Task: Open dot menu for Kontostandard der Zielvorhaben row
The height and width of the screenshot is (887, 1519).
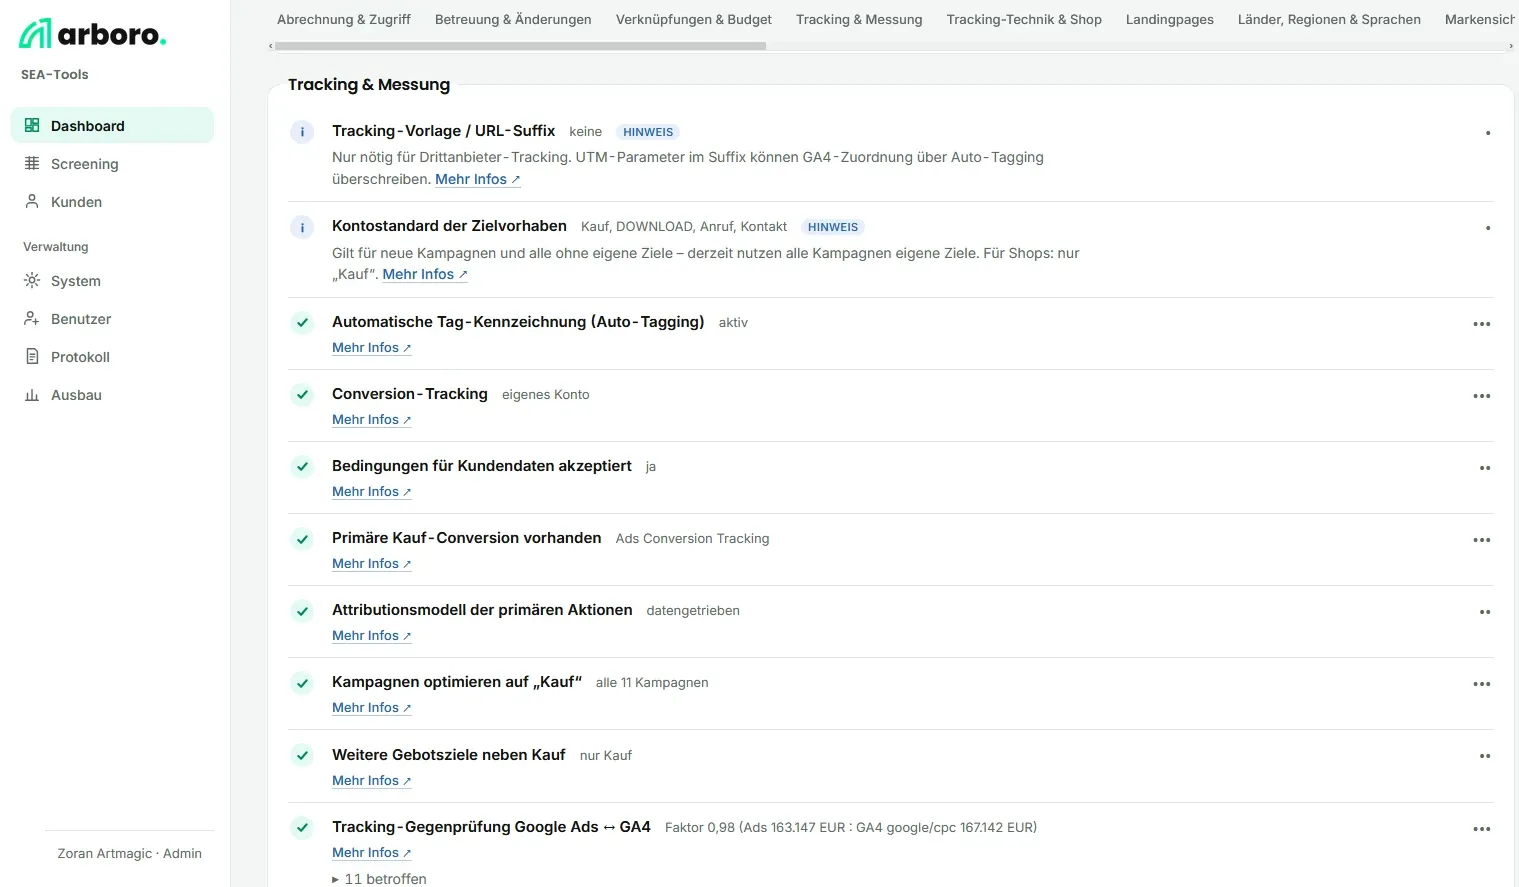Action: [1488, 228]
